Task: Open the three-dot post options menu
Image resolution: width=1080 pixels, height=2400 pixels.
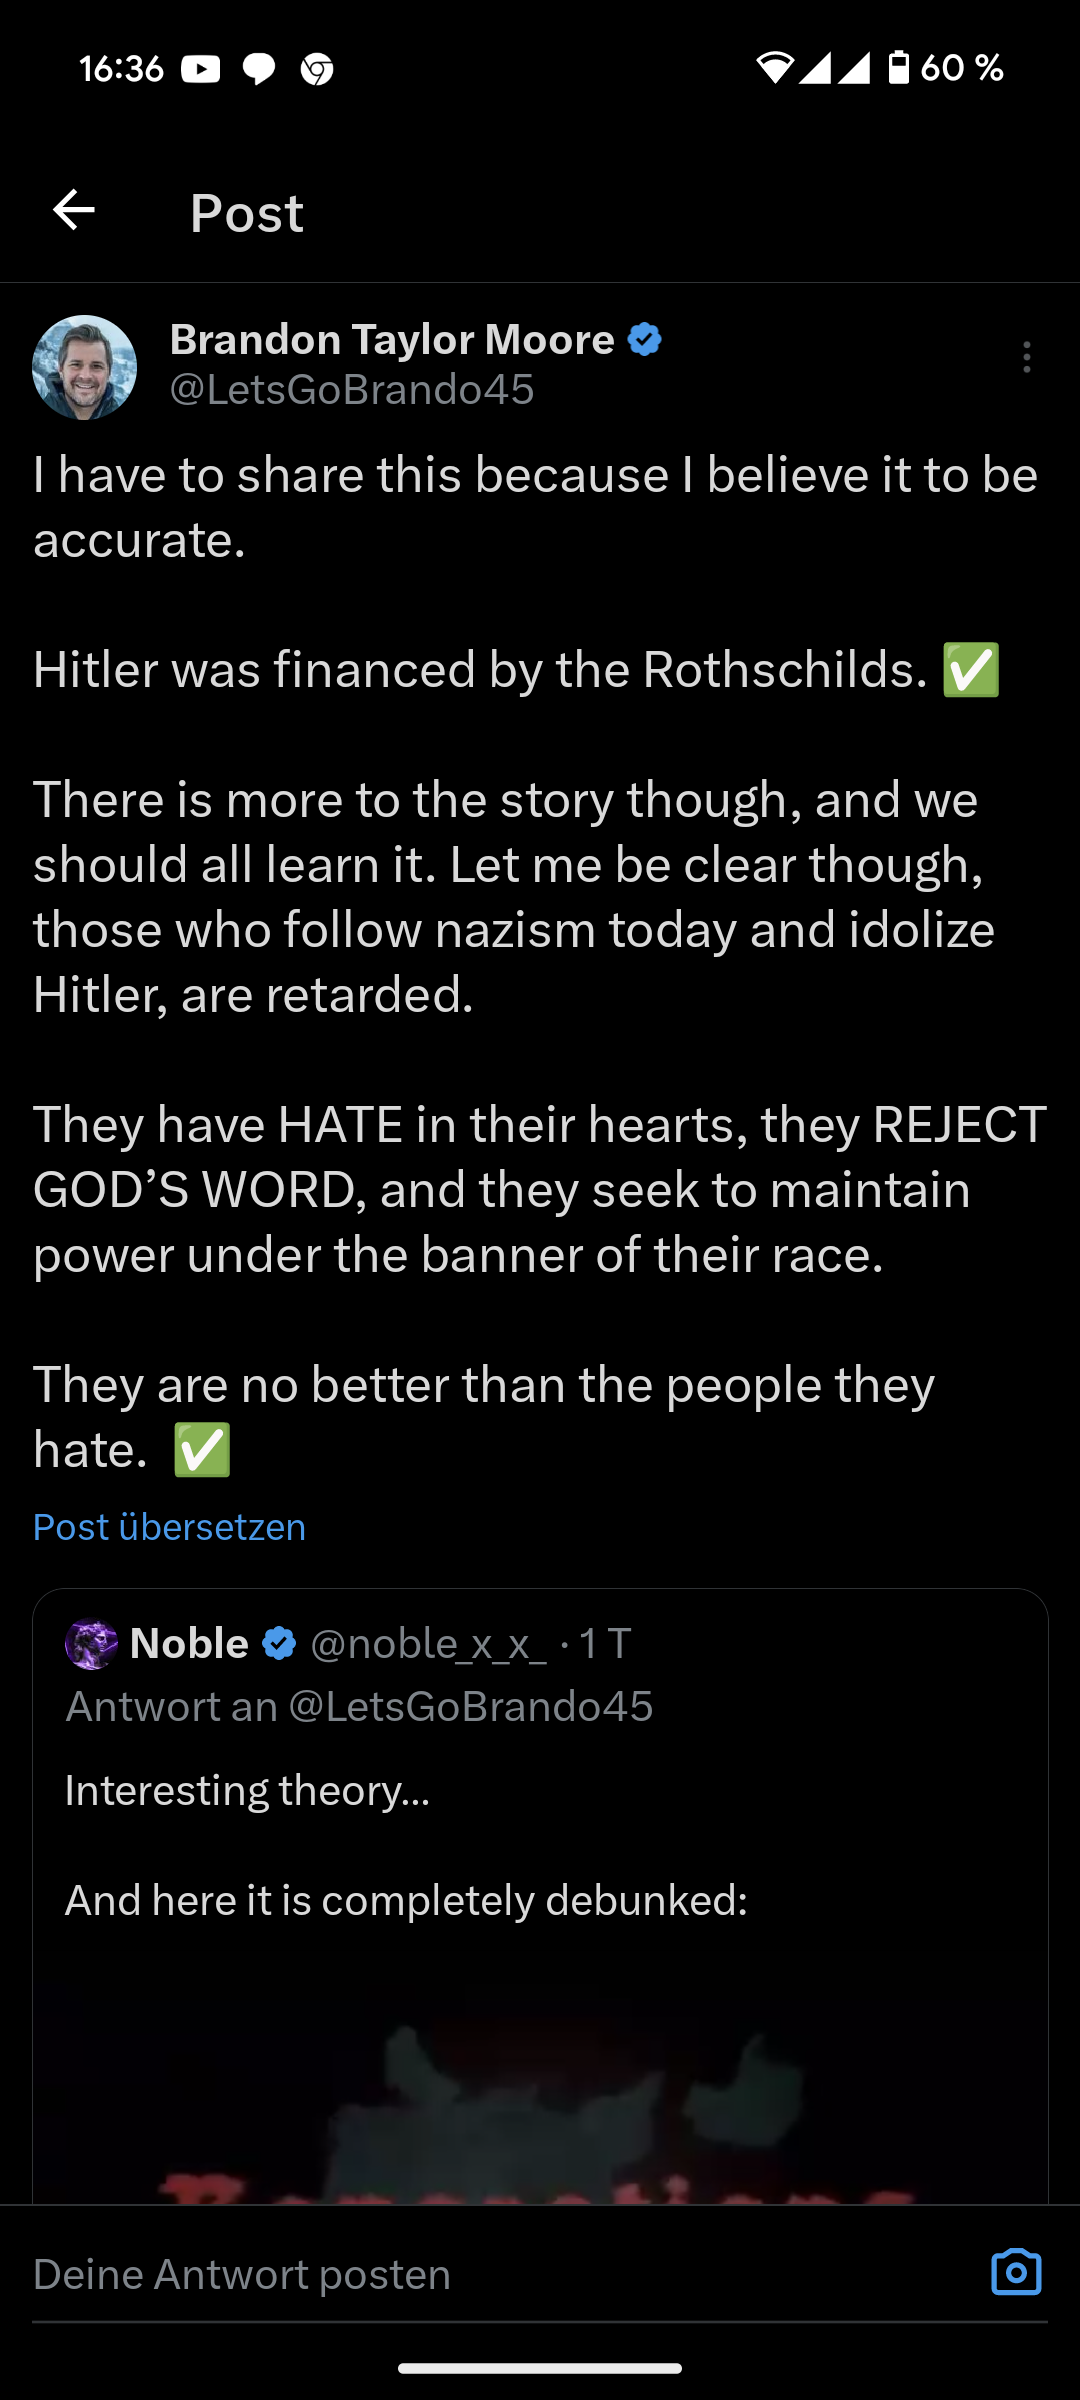Action: point(1027,357)
